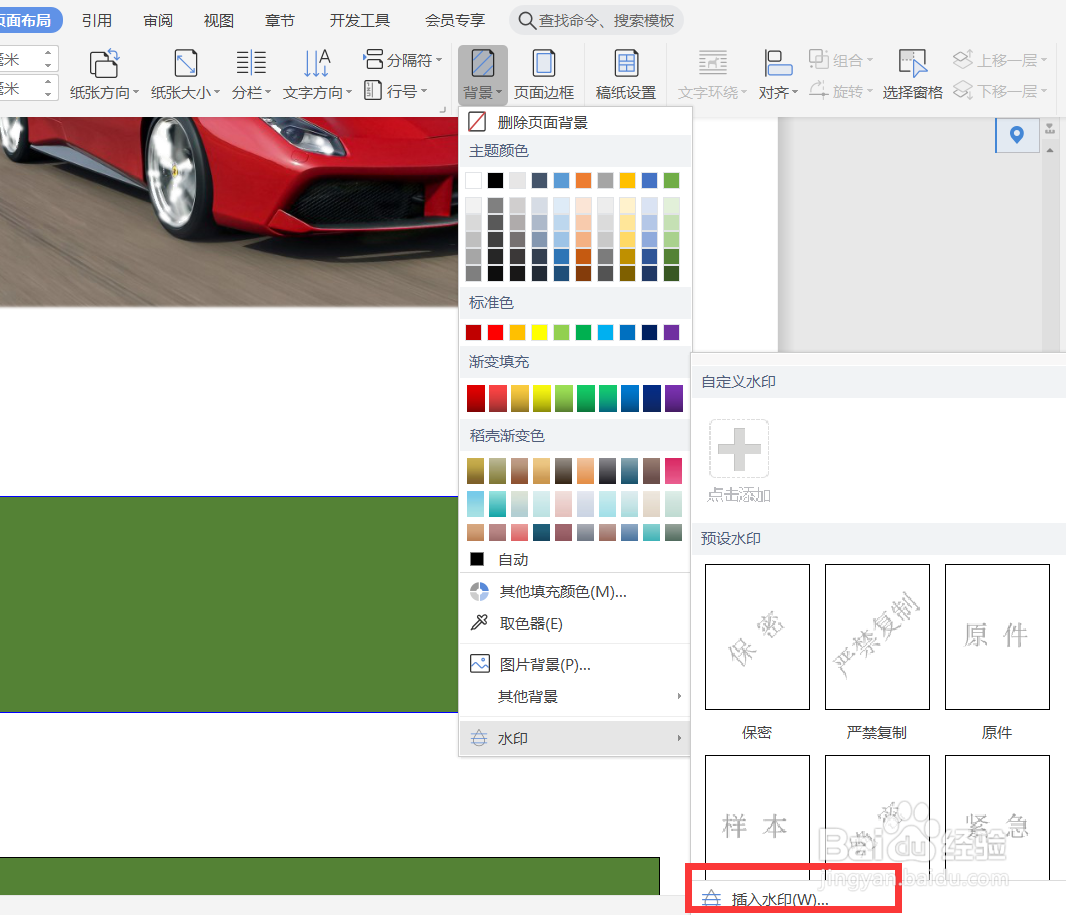Switch to the Developer Tools (开发工具) tab

pos(360,20)
